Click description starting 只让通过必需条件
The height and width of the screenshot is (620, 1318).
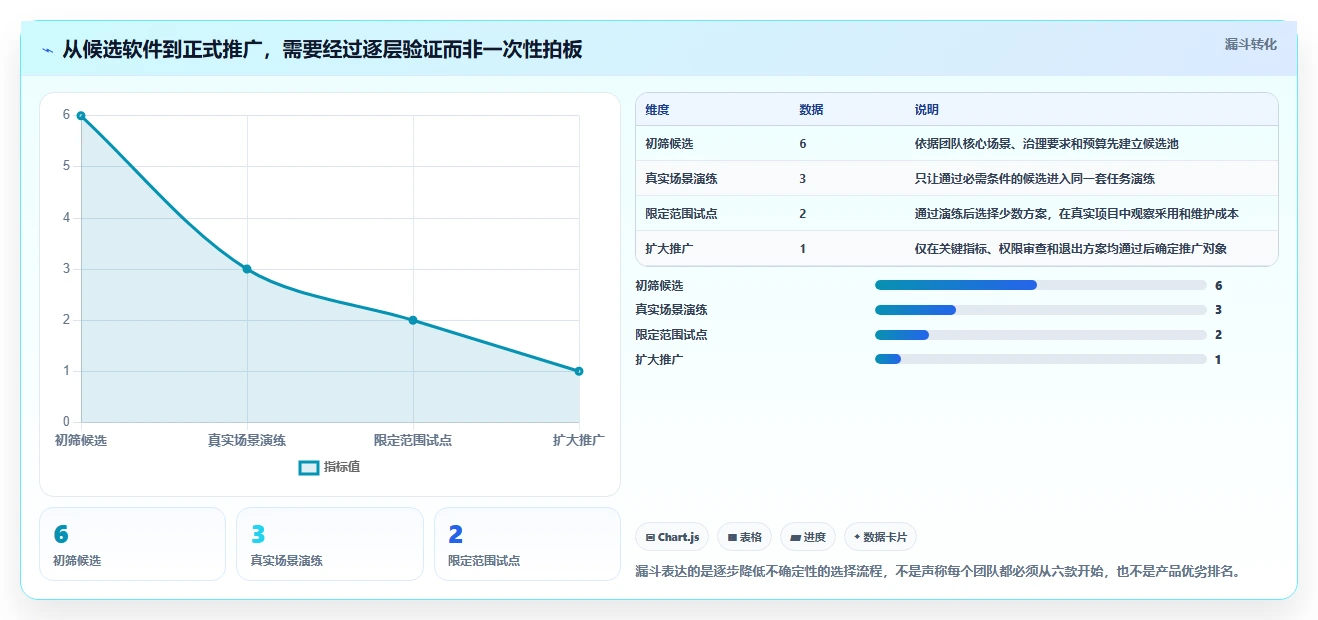1035,179
